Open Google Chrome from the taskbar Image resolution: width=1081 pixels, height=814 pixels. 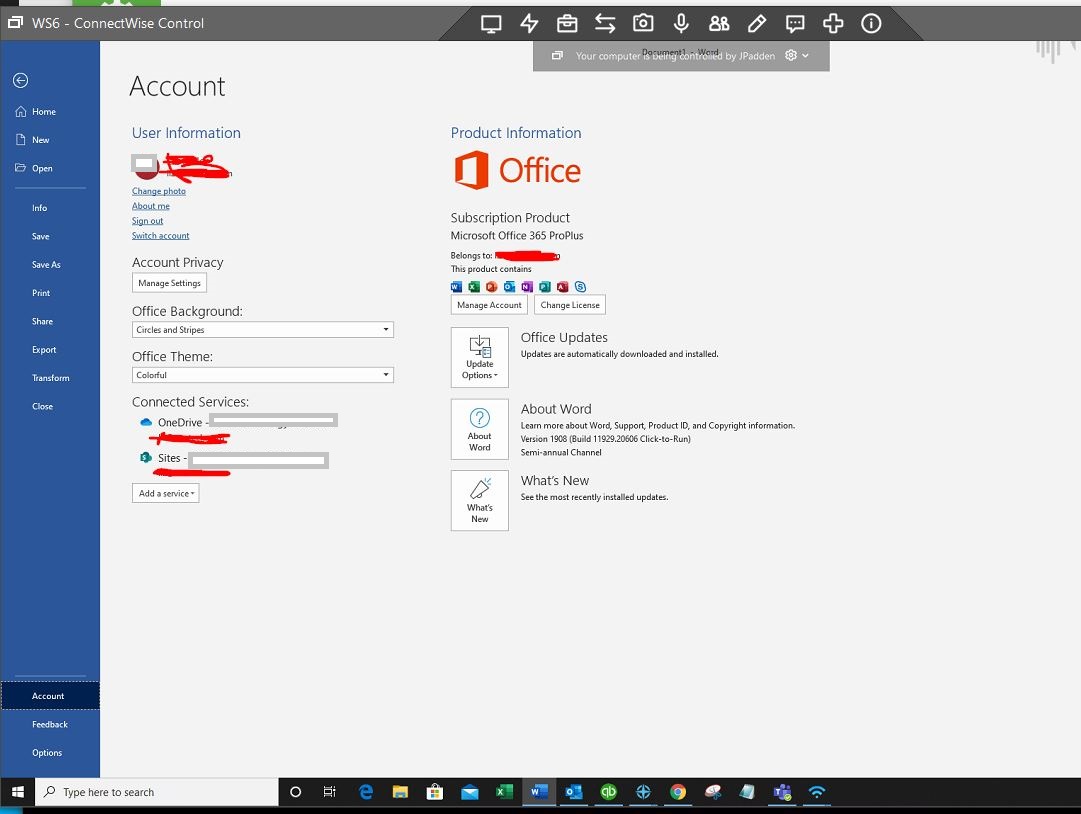click(x=678, y=792)
